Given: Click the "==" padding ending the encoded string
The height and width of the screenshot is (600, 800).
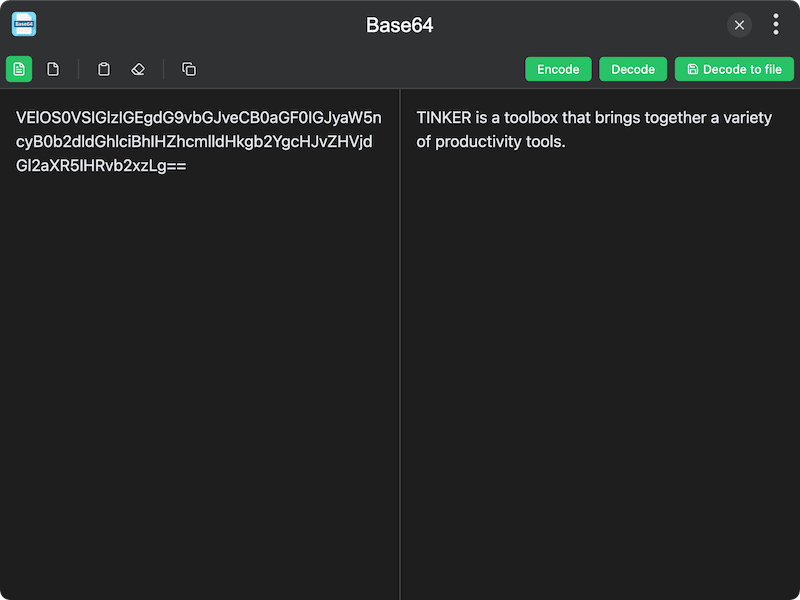Looking at the screenshot, I should (x=175, y=167).
